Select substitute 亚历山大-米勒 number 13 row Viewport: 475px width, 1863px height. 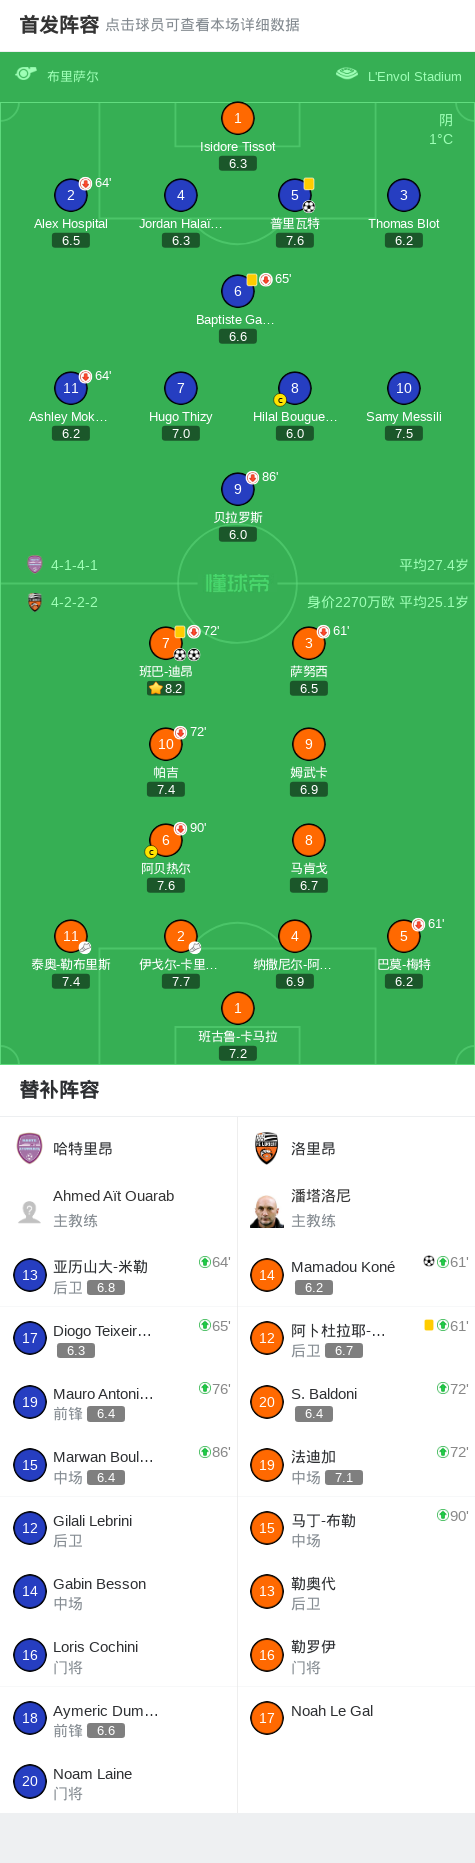119,1275
